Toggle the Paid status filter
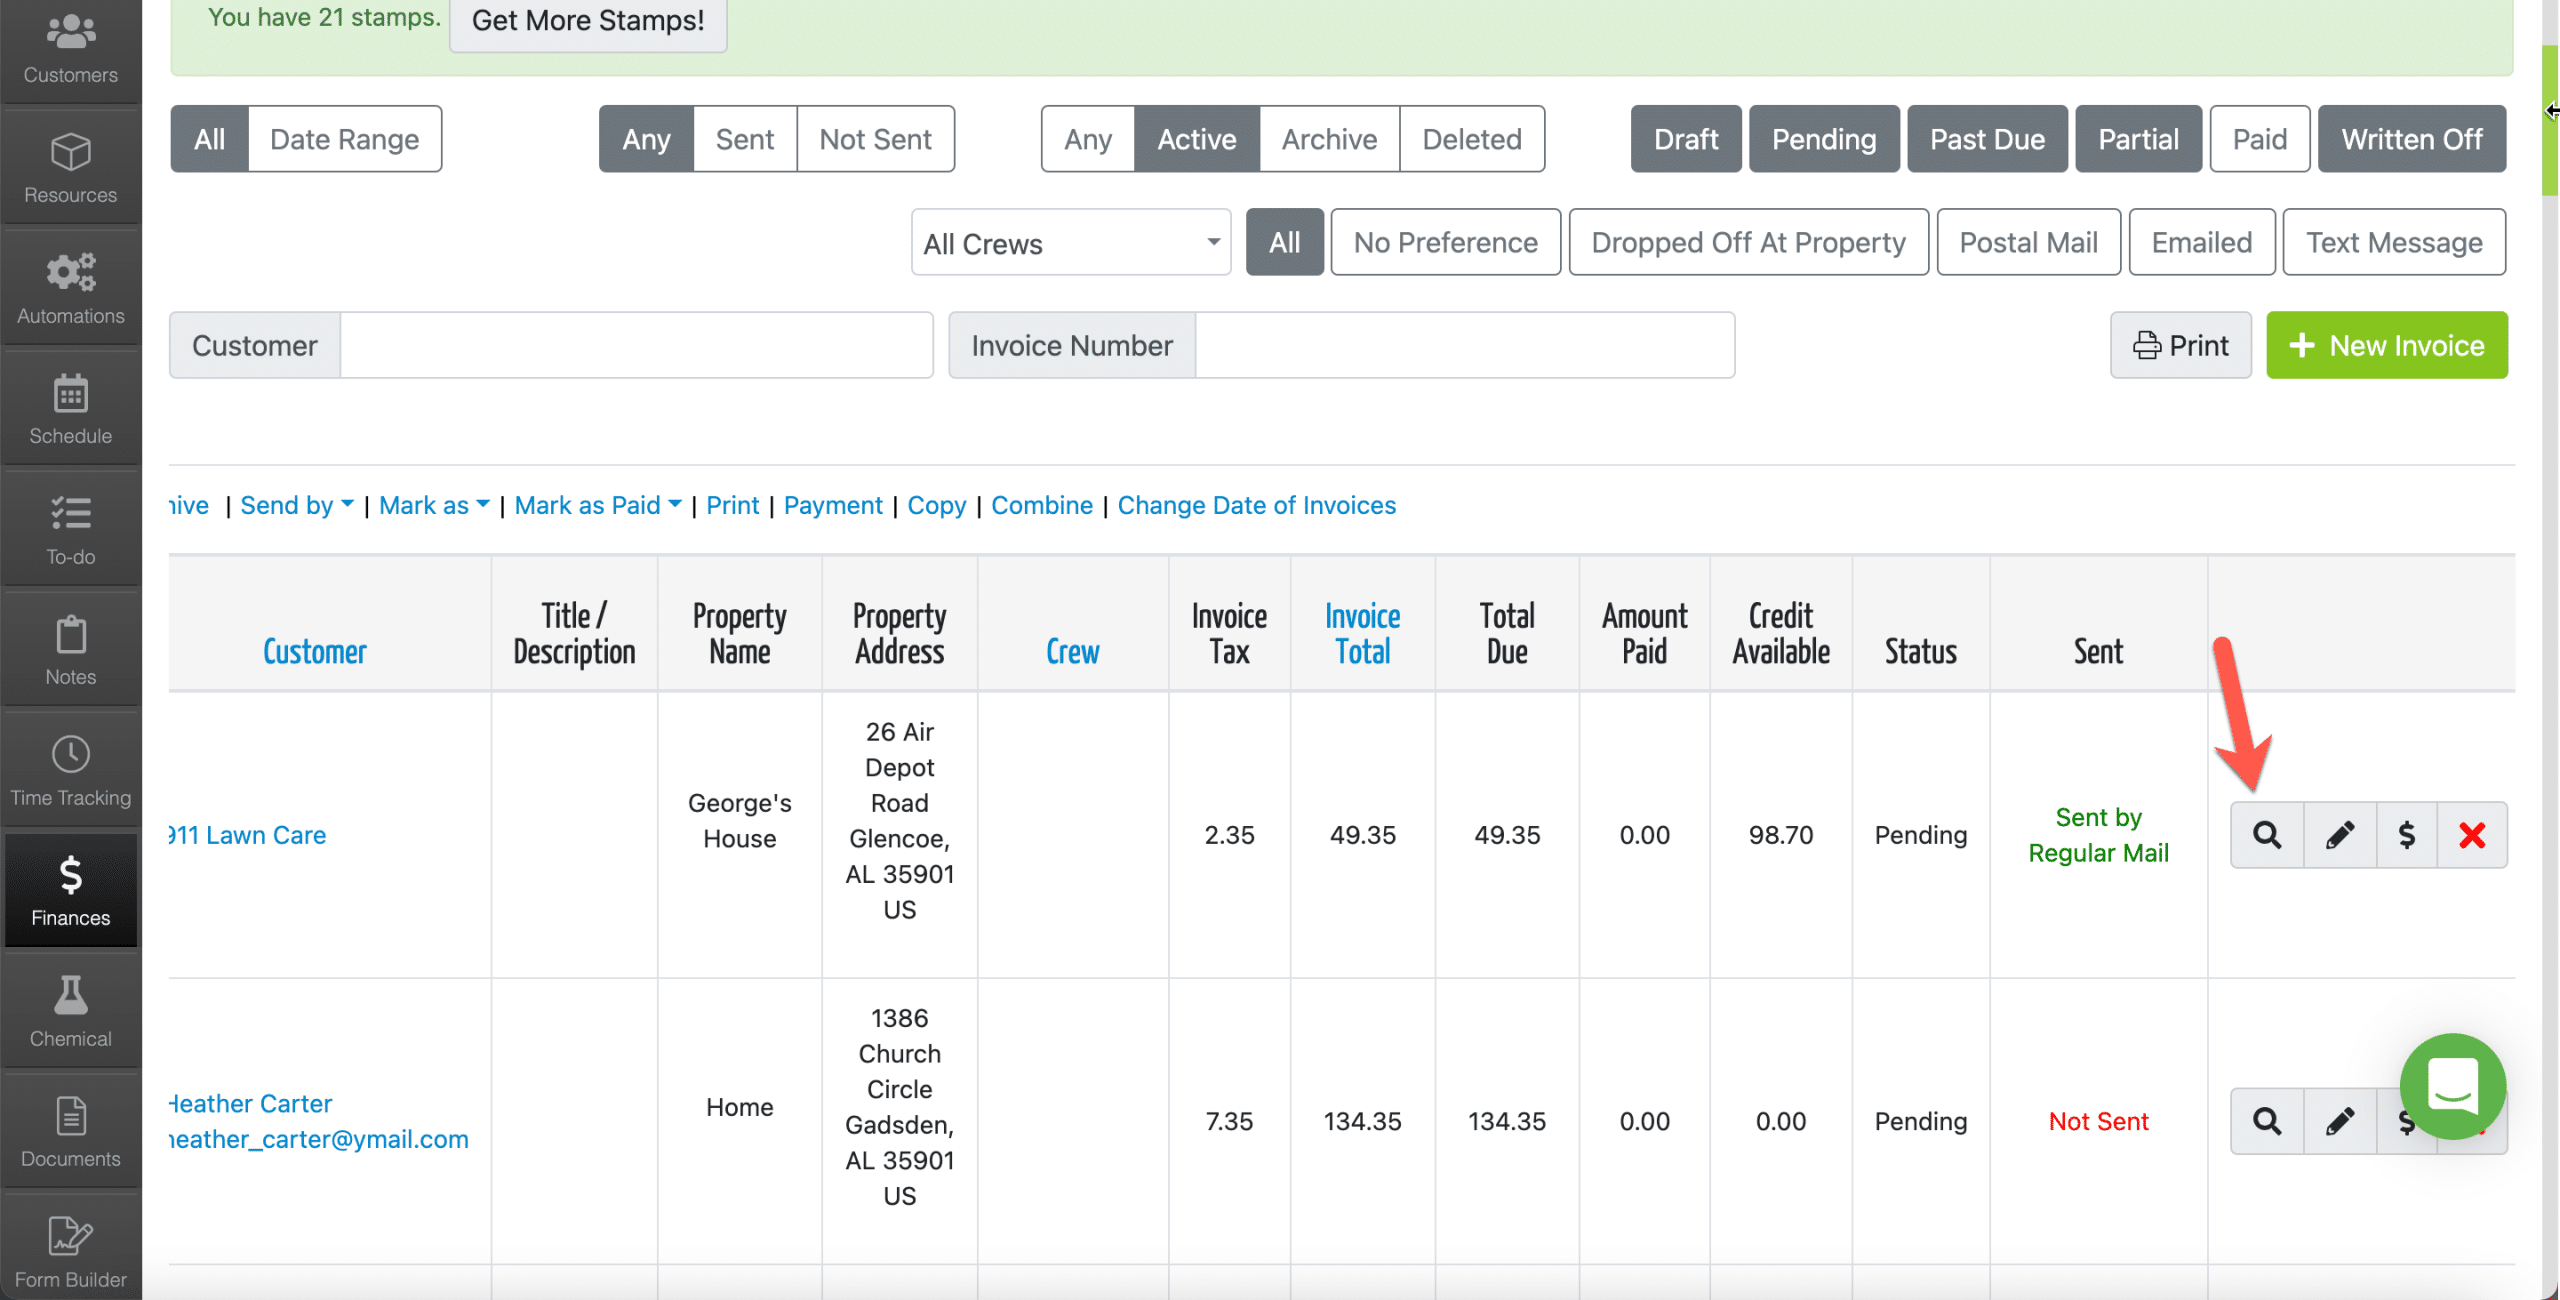This screenshot has height=1300, width=2560. tap(2259, 139)
